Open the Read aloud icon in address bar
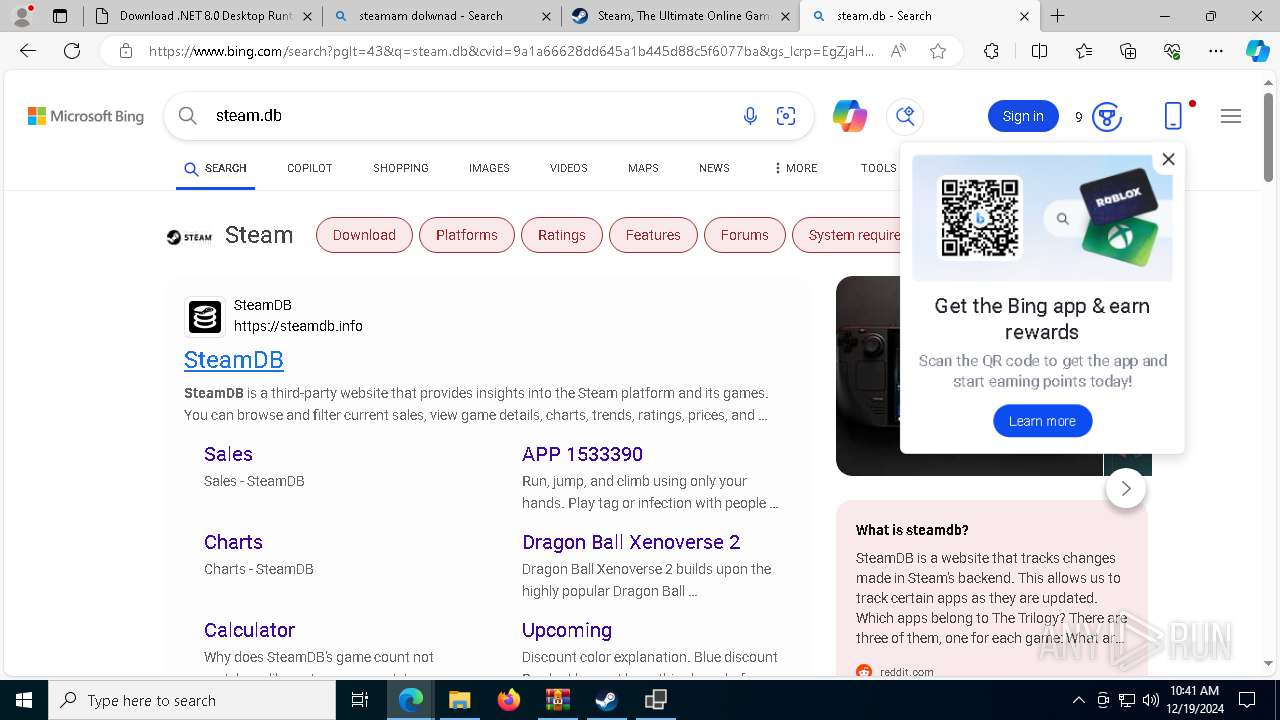This screenshot has height=720, width=1280. (898, 51)
